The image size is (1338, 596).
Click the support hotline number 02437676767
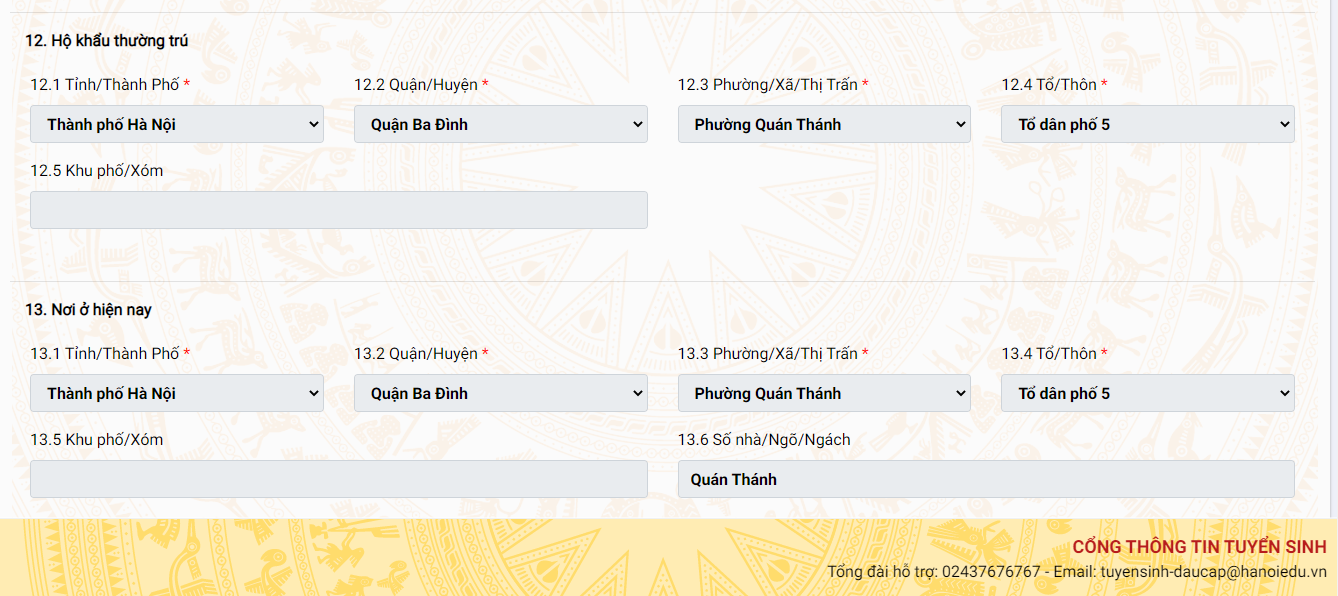(991, 572)
